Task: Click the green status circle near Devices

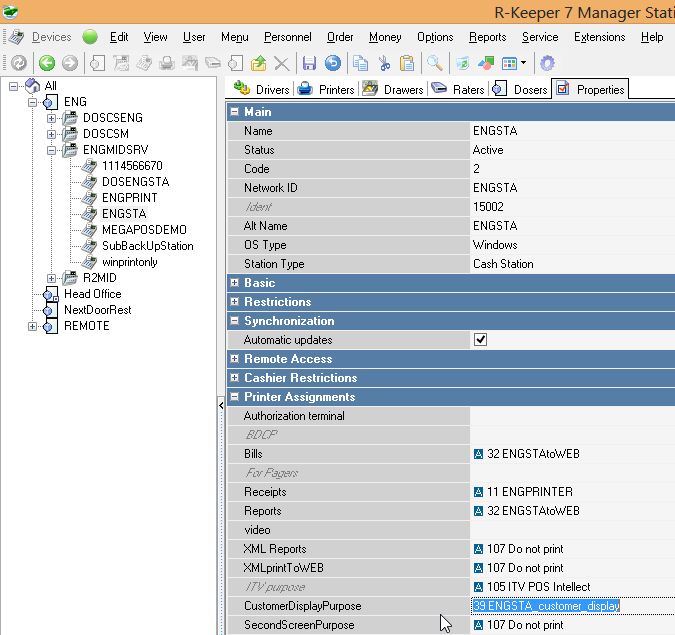Action: pyautogui.click(x=90, y=37)
